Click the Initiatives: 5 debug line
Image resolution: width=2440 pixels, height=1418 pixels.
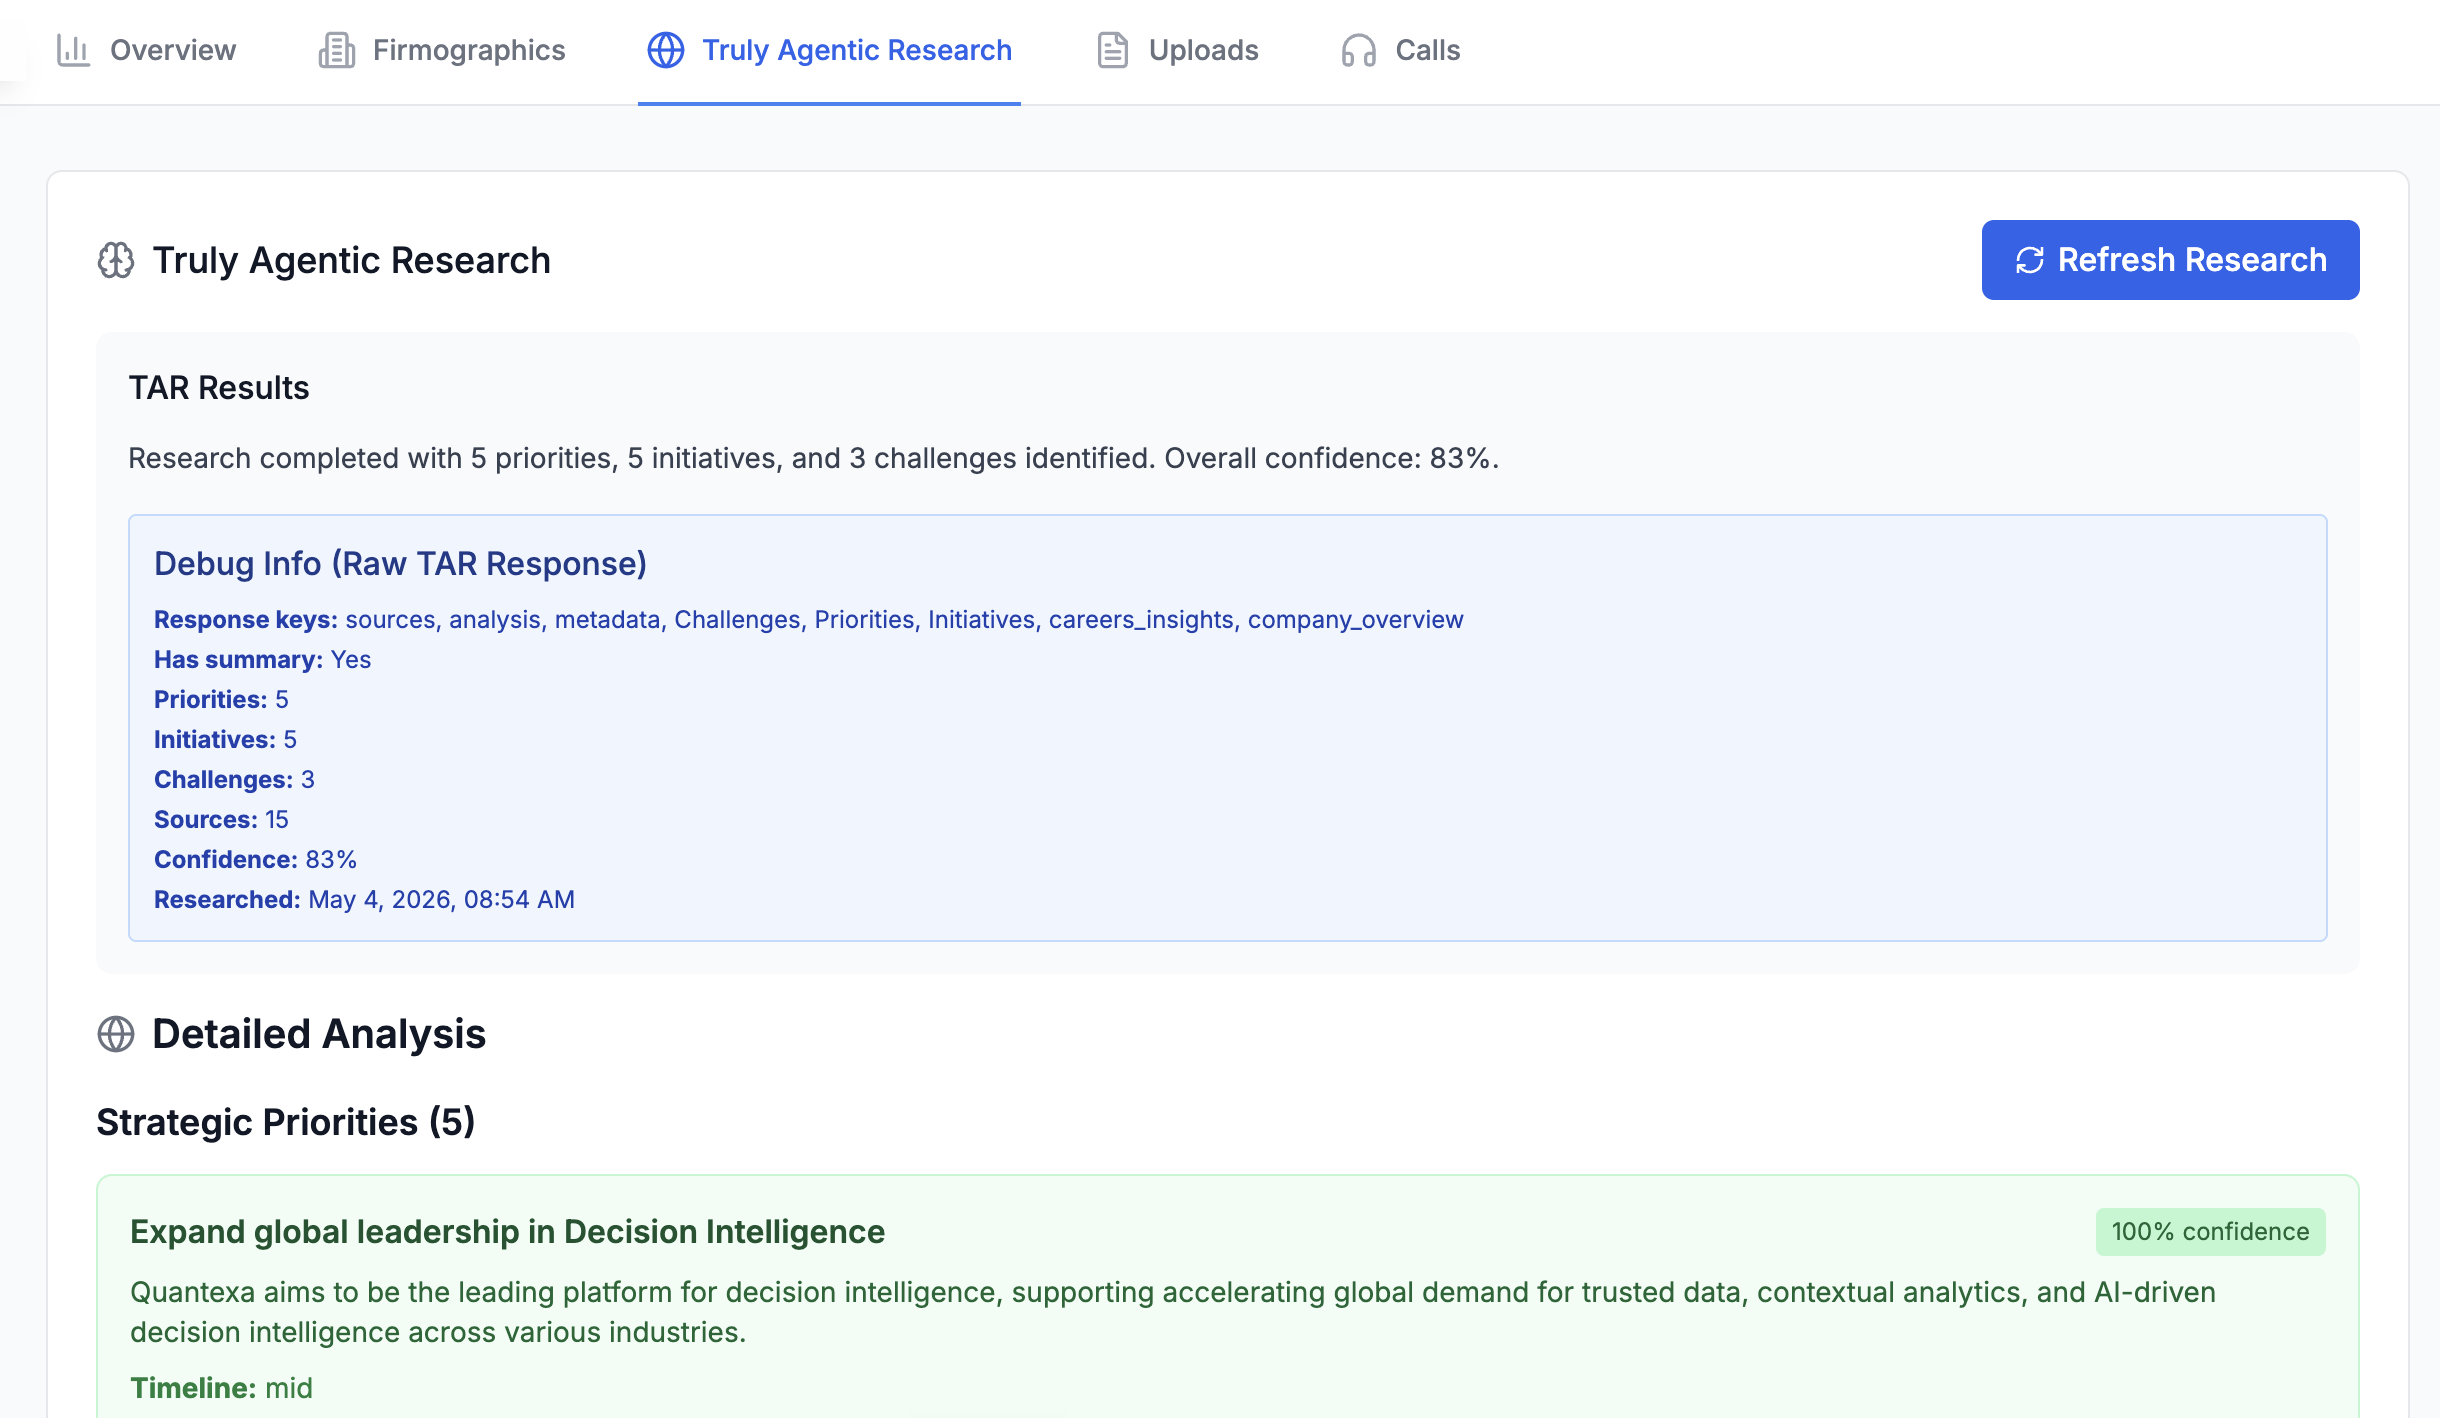click(226, 740)
